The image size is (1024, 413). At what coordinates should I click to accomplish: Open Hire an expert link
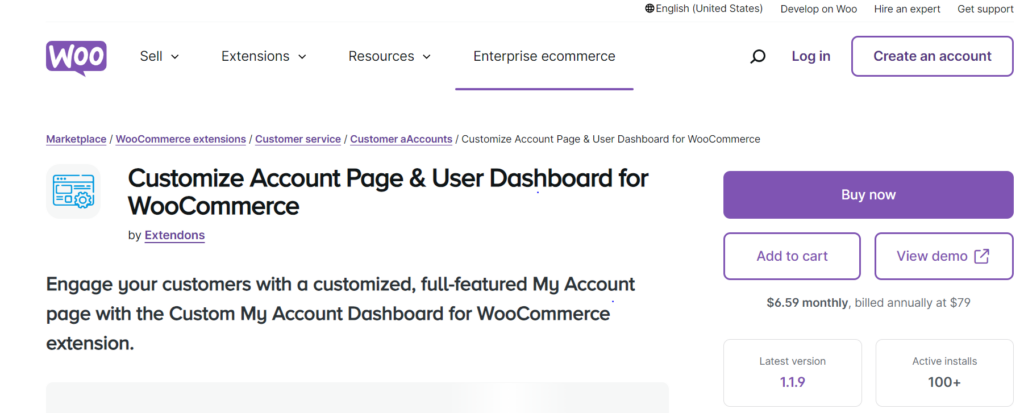click(x=907, y=9)
